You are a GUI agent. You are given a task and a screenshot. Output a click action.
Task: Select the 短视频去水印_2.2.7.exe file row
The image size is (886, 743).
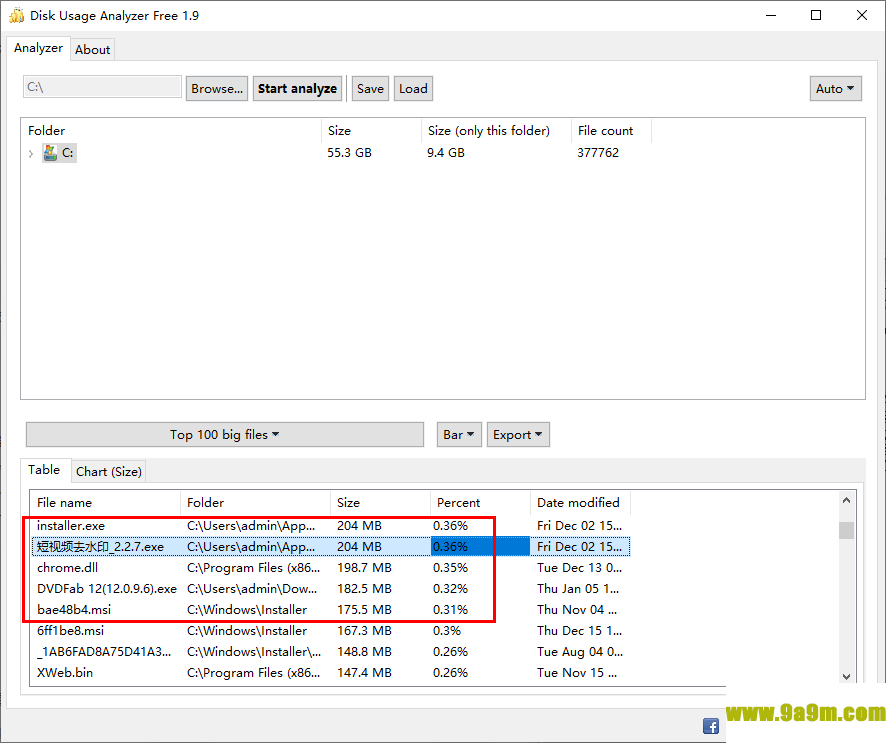[x=331, y=546]
